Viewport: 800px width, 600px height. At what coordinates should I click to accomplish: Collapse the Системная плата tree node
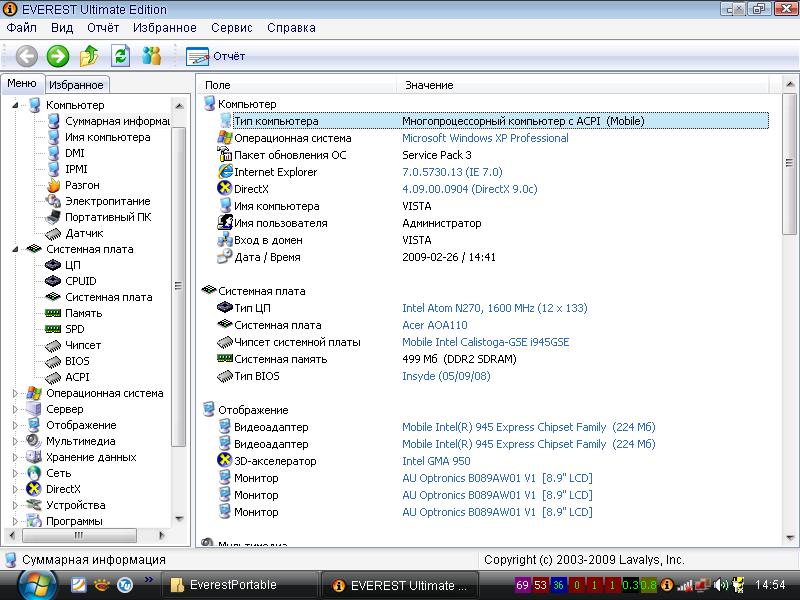click(15, 249)
